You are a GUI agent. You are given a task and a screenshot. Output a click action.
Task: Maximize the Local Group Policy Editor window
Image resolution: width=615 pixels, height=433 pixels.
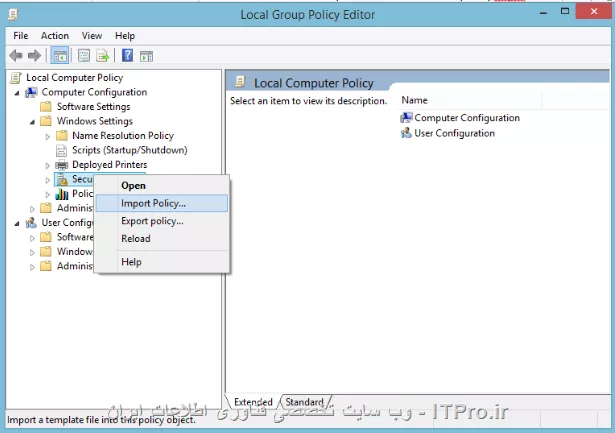coord(565,11)
